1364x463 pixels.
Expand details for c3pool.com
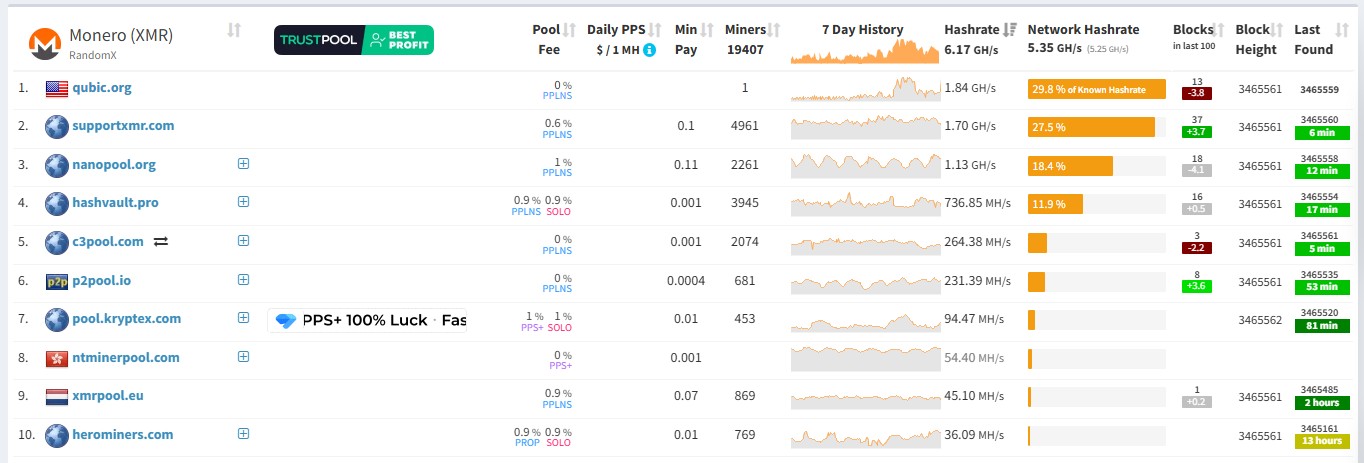[243, 240]
